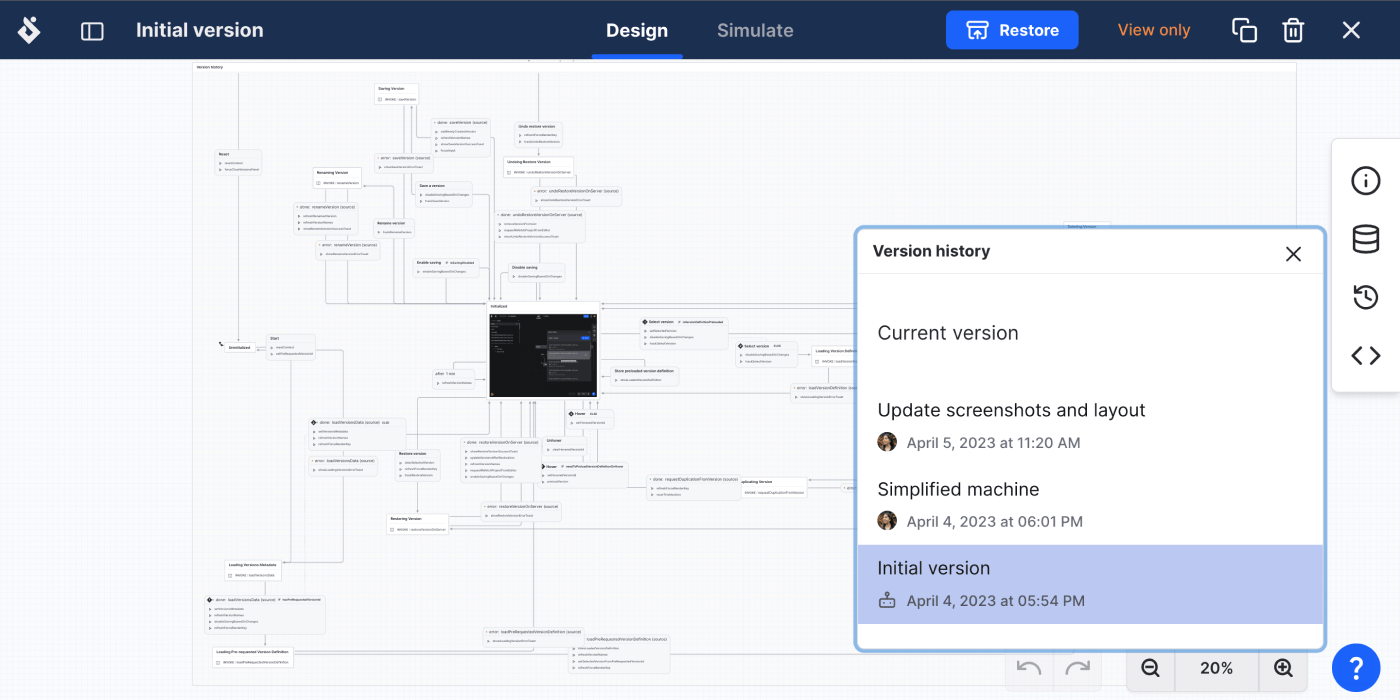The height and width of the screenshot is (700, 1400).
Task: Switch to the Design tab
Action: [x=637, y=30]
